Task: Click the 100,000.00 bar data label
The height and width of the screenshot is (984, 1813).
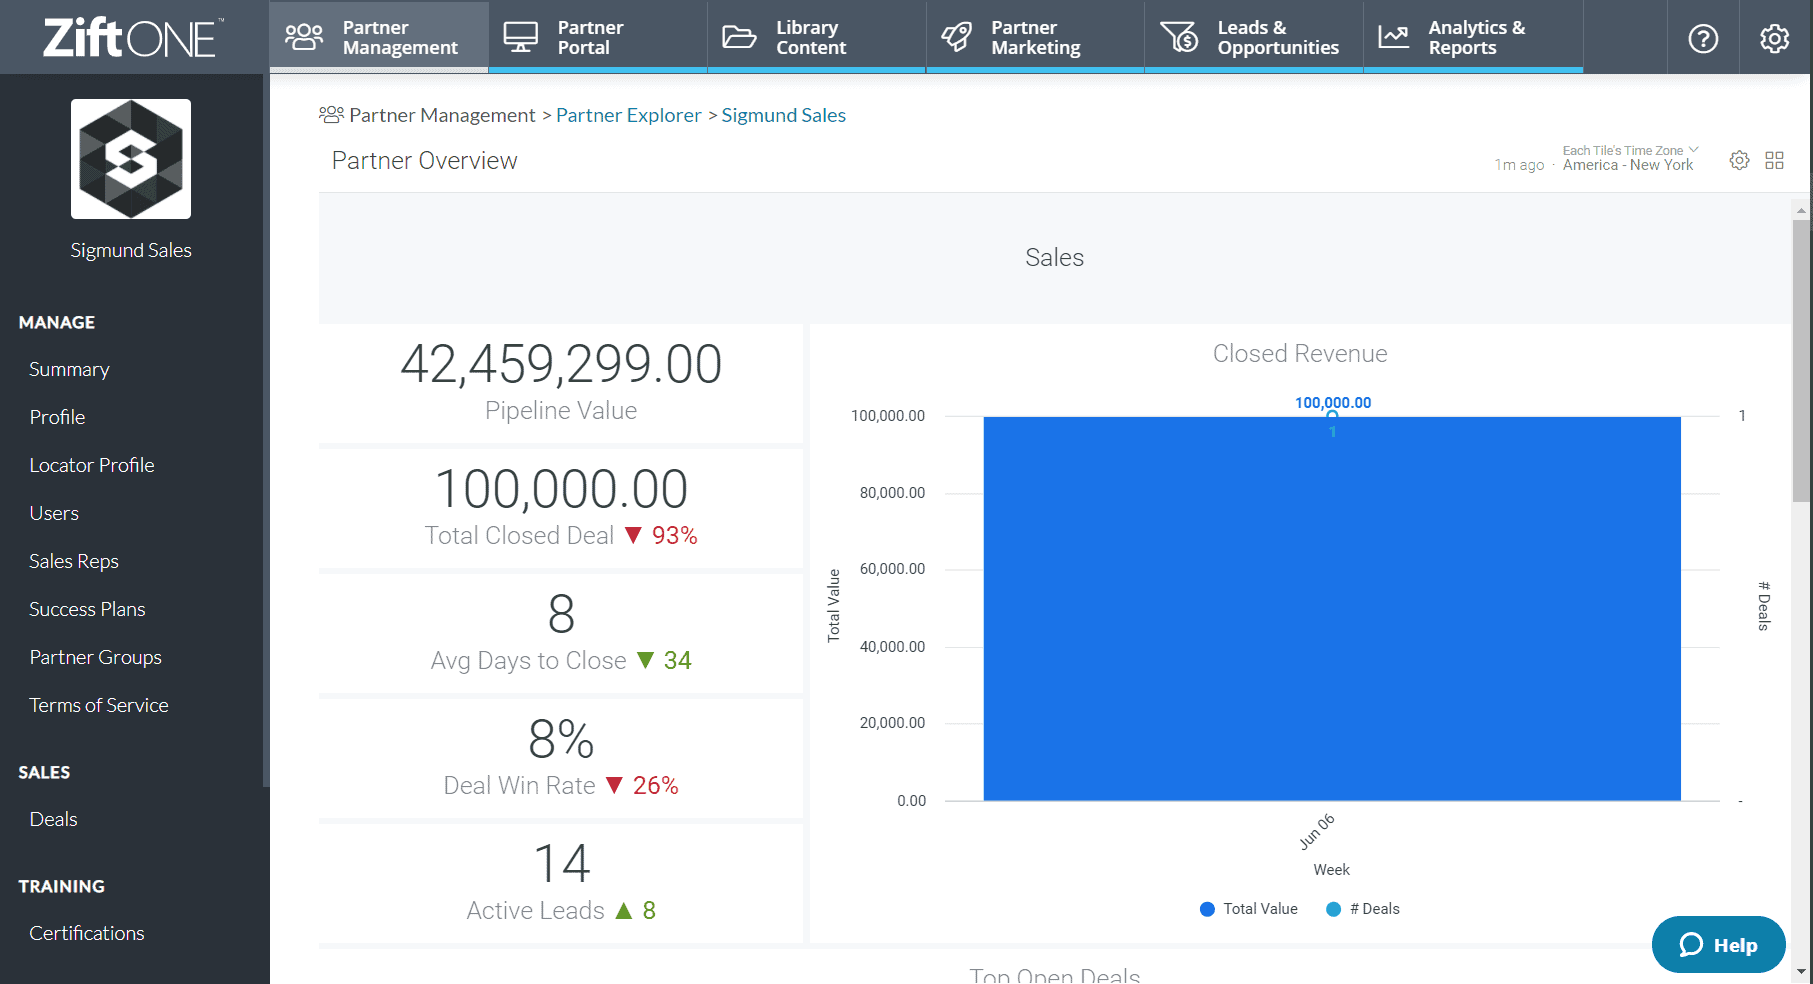Action: [x=1333, y=402]
